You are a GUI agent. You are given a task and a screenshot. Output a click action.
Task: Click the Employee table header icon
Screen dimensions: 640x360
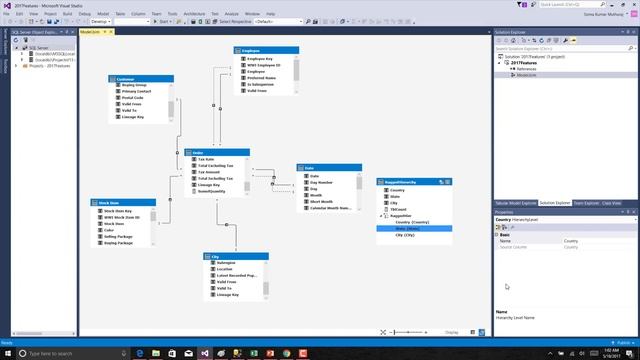pos(238,51)
